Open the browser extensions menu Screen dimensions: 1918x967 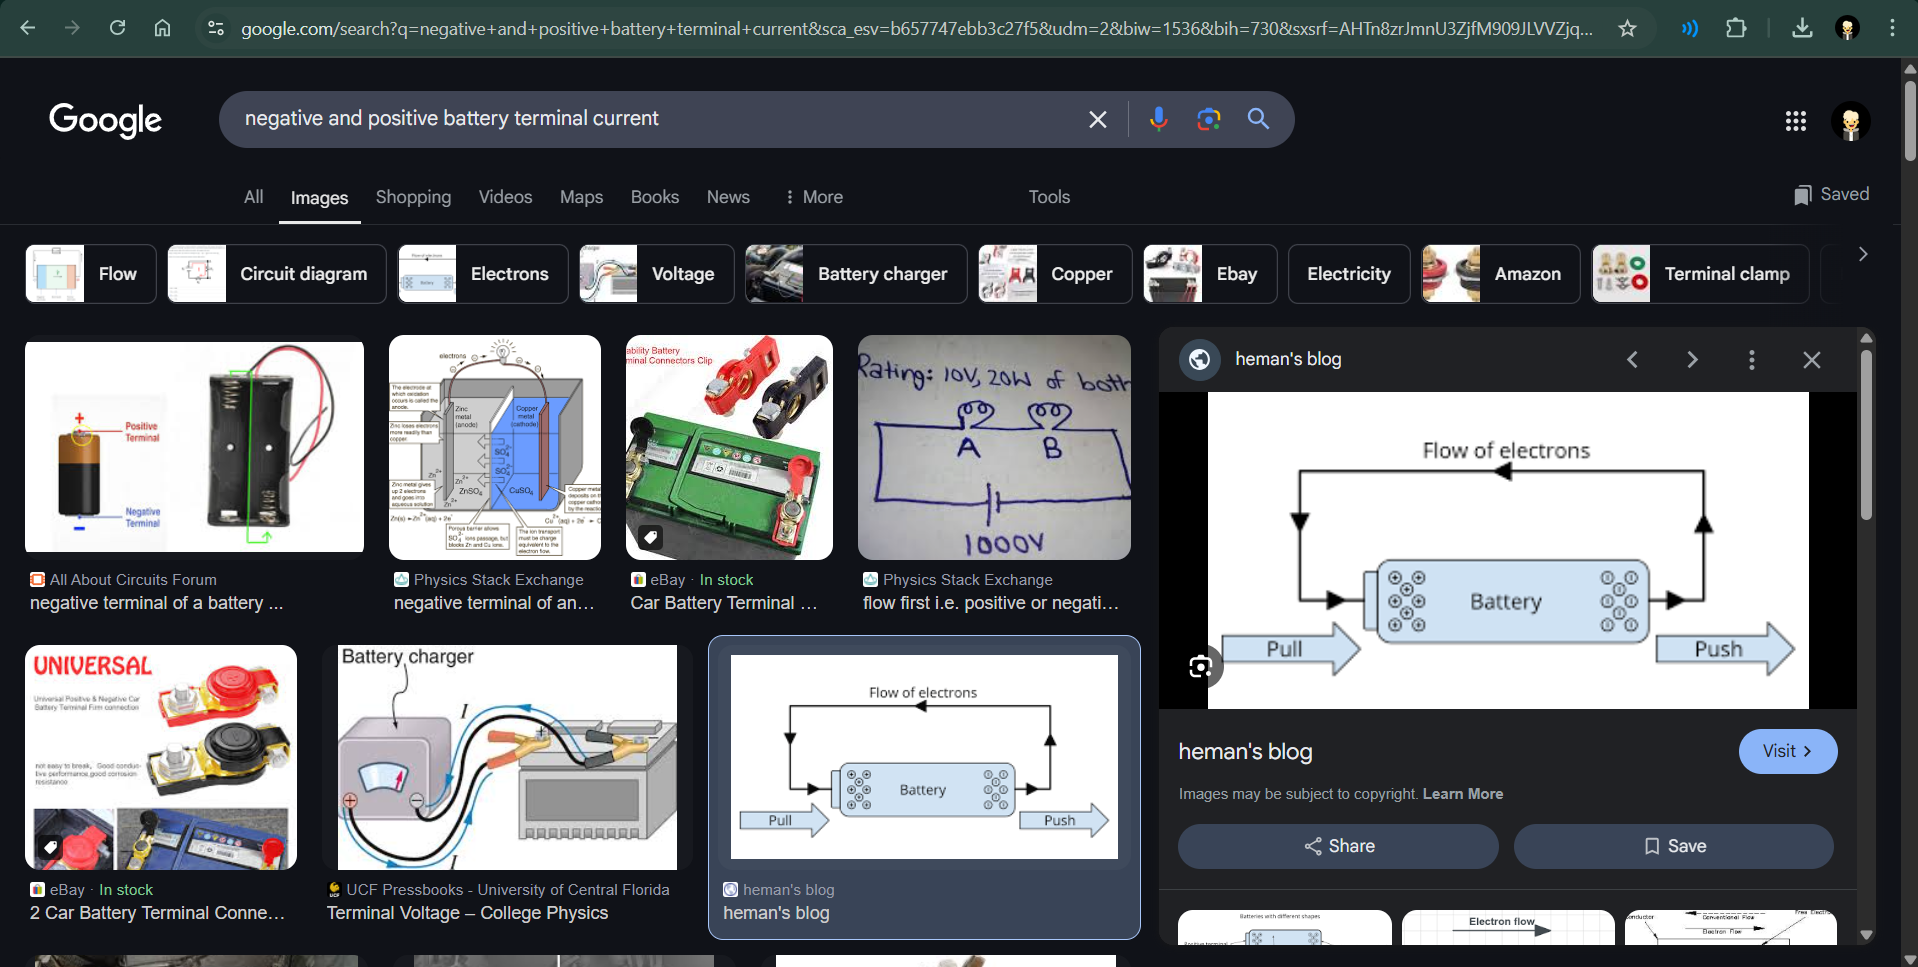point(1736,28)
